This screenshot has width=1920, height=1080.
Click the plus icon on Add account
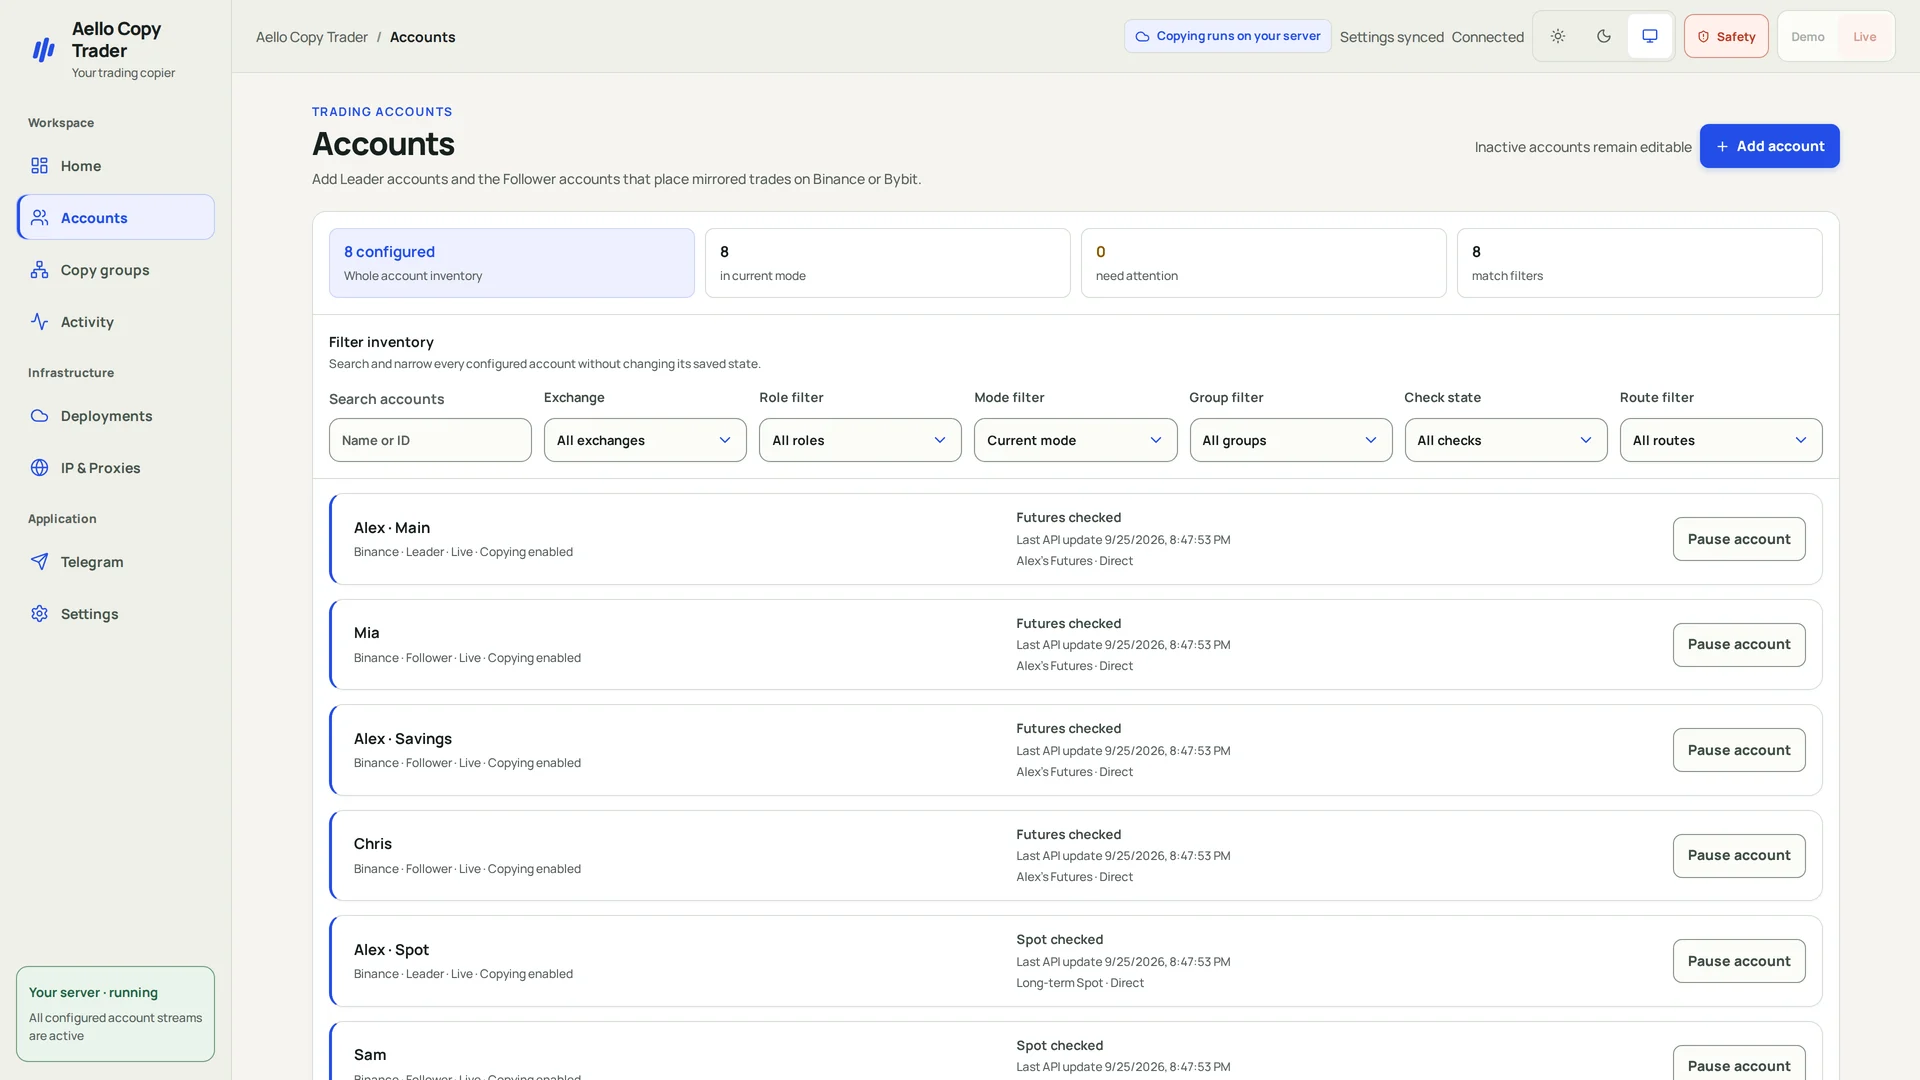[x=1722, y=147]
